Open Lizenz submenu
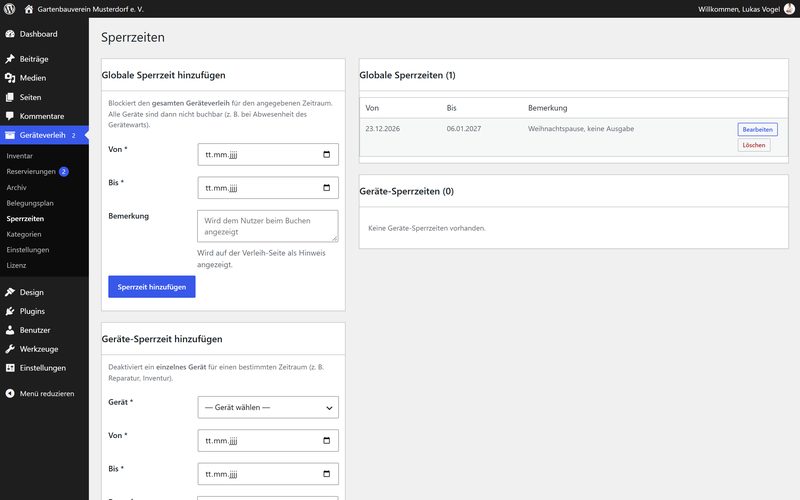Image resolution: width=800 pixels, height=500 pixels. 16,265
